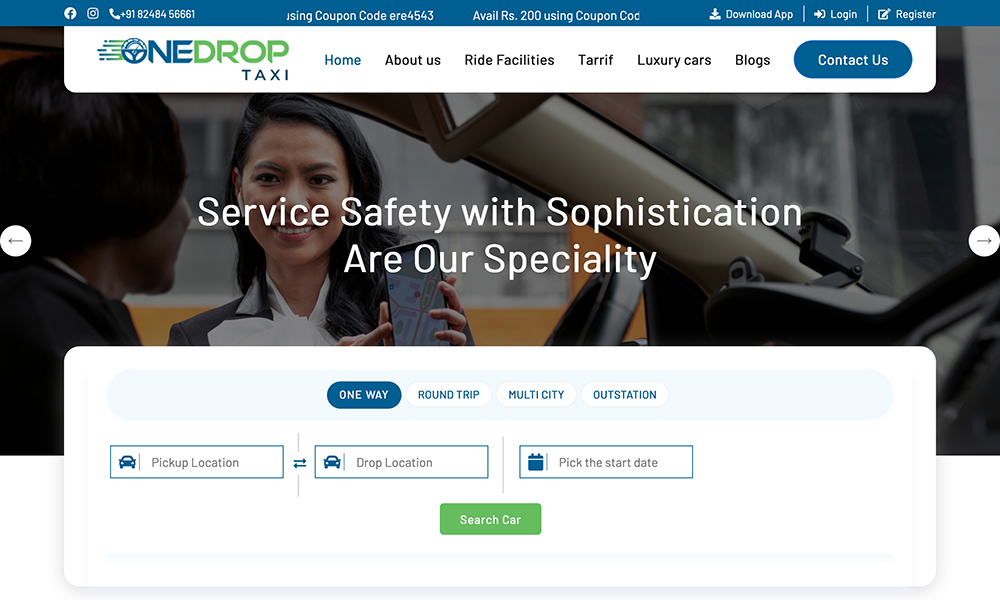The image size is (1000, 600).
Task: Advance slider with right arrow
Action: pos(984,241)
